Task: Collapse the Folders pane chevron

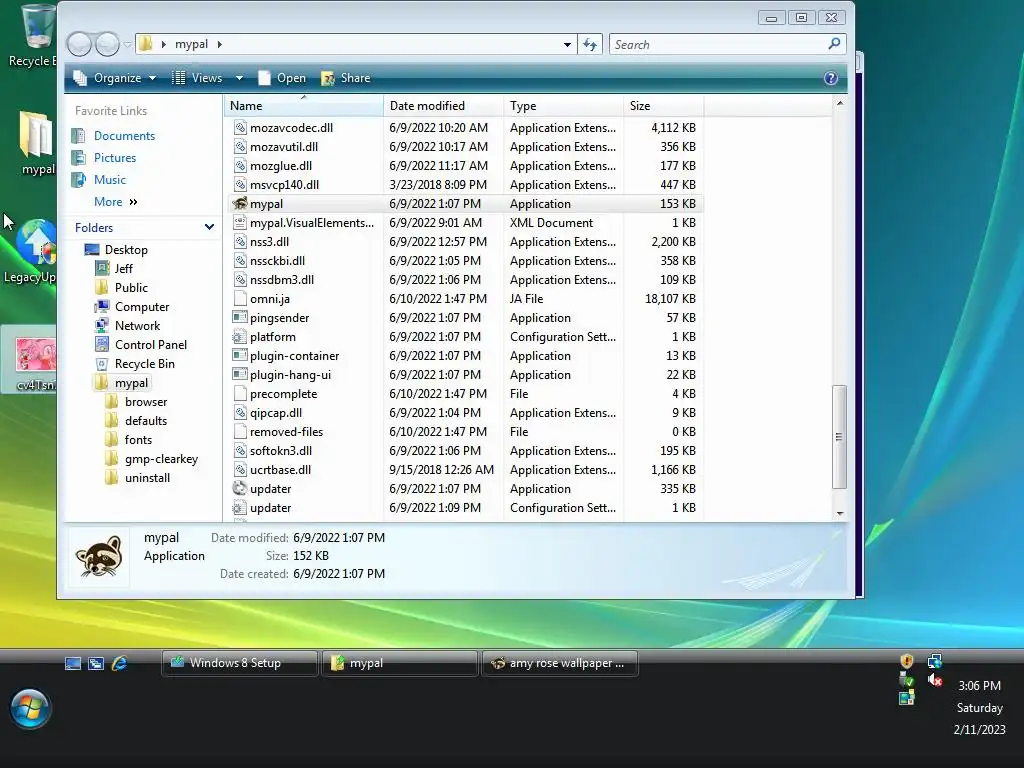Action: (x=209, y=227)
